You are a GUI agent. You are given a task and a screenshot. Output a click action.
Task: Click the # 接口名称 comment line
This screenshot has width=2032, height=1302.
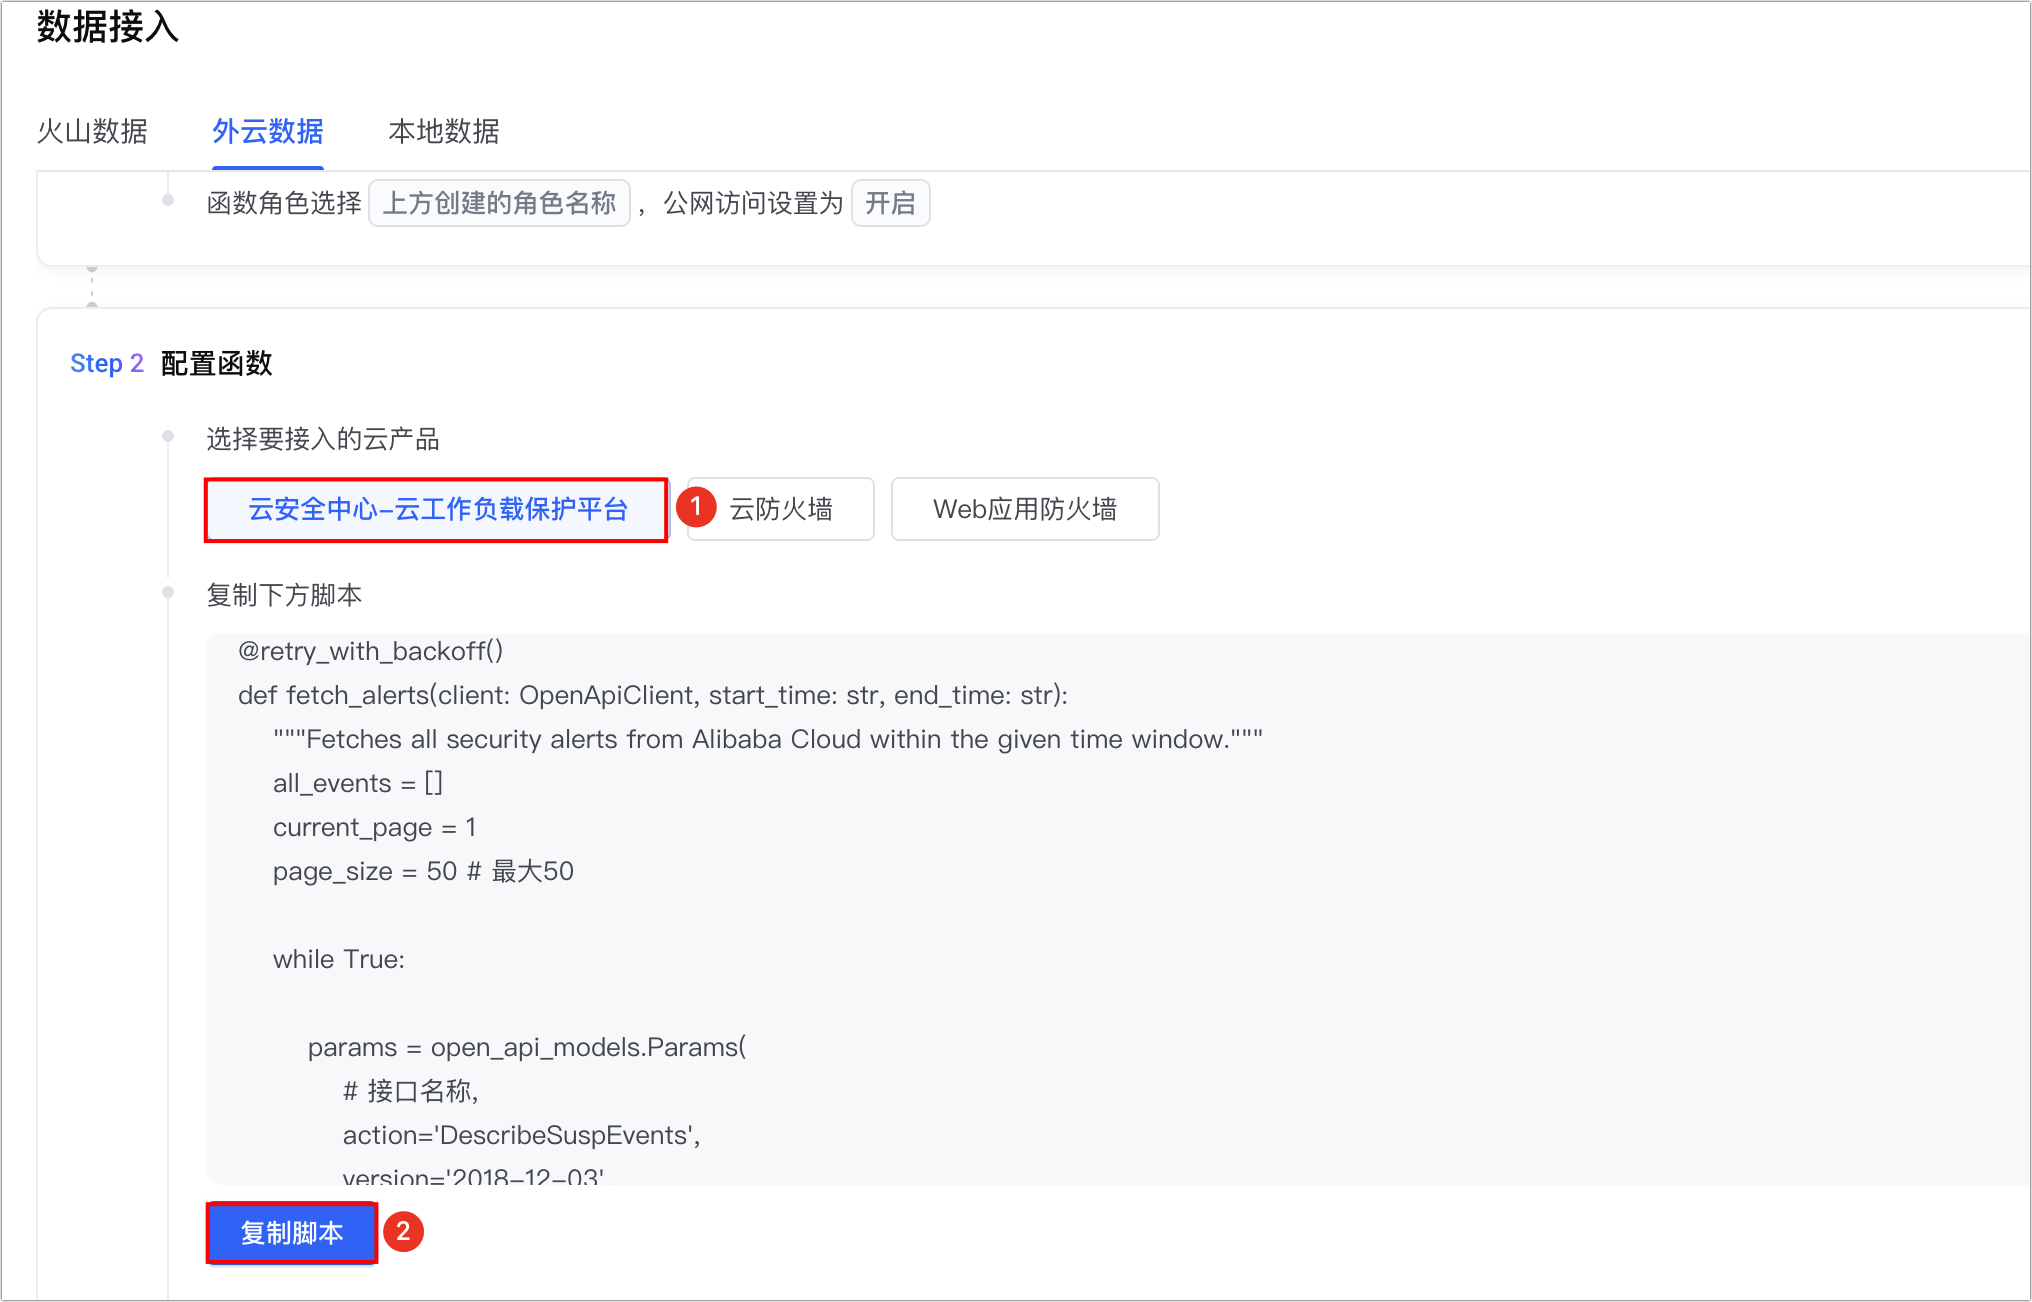tap(411, 1091)
